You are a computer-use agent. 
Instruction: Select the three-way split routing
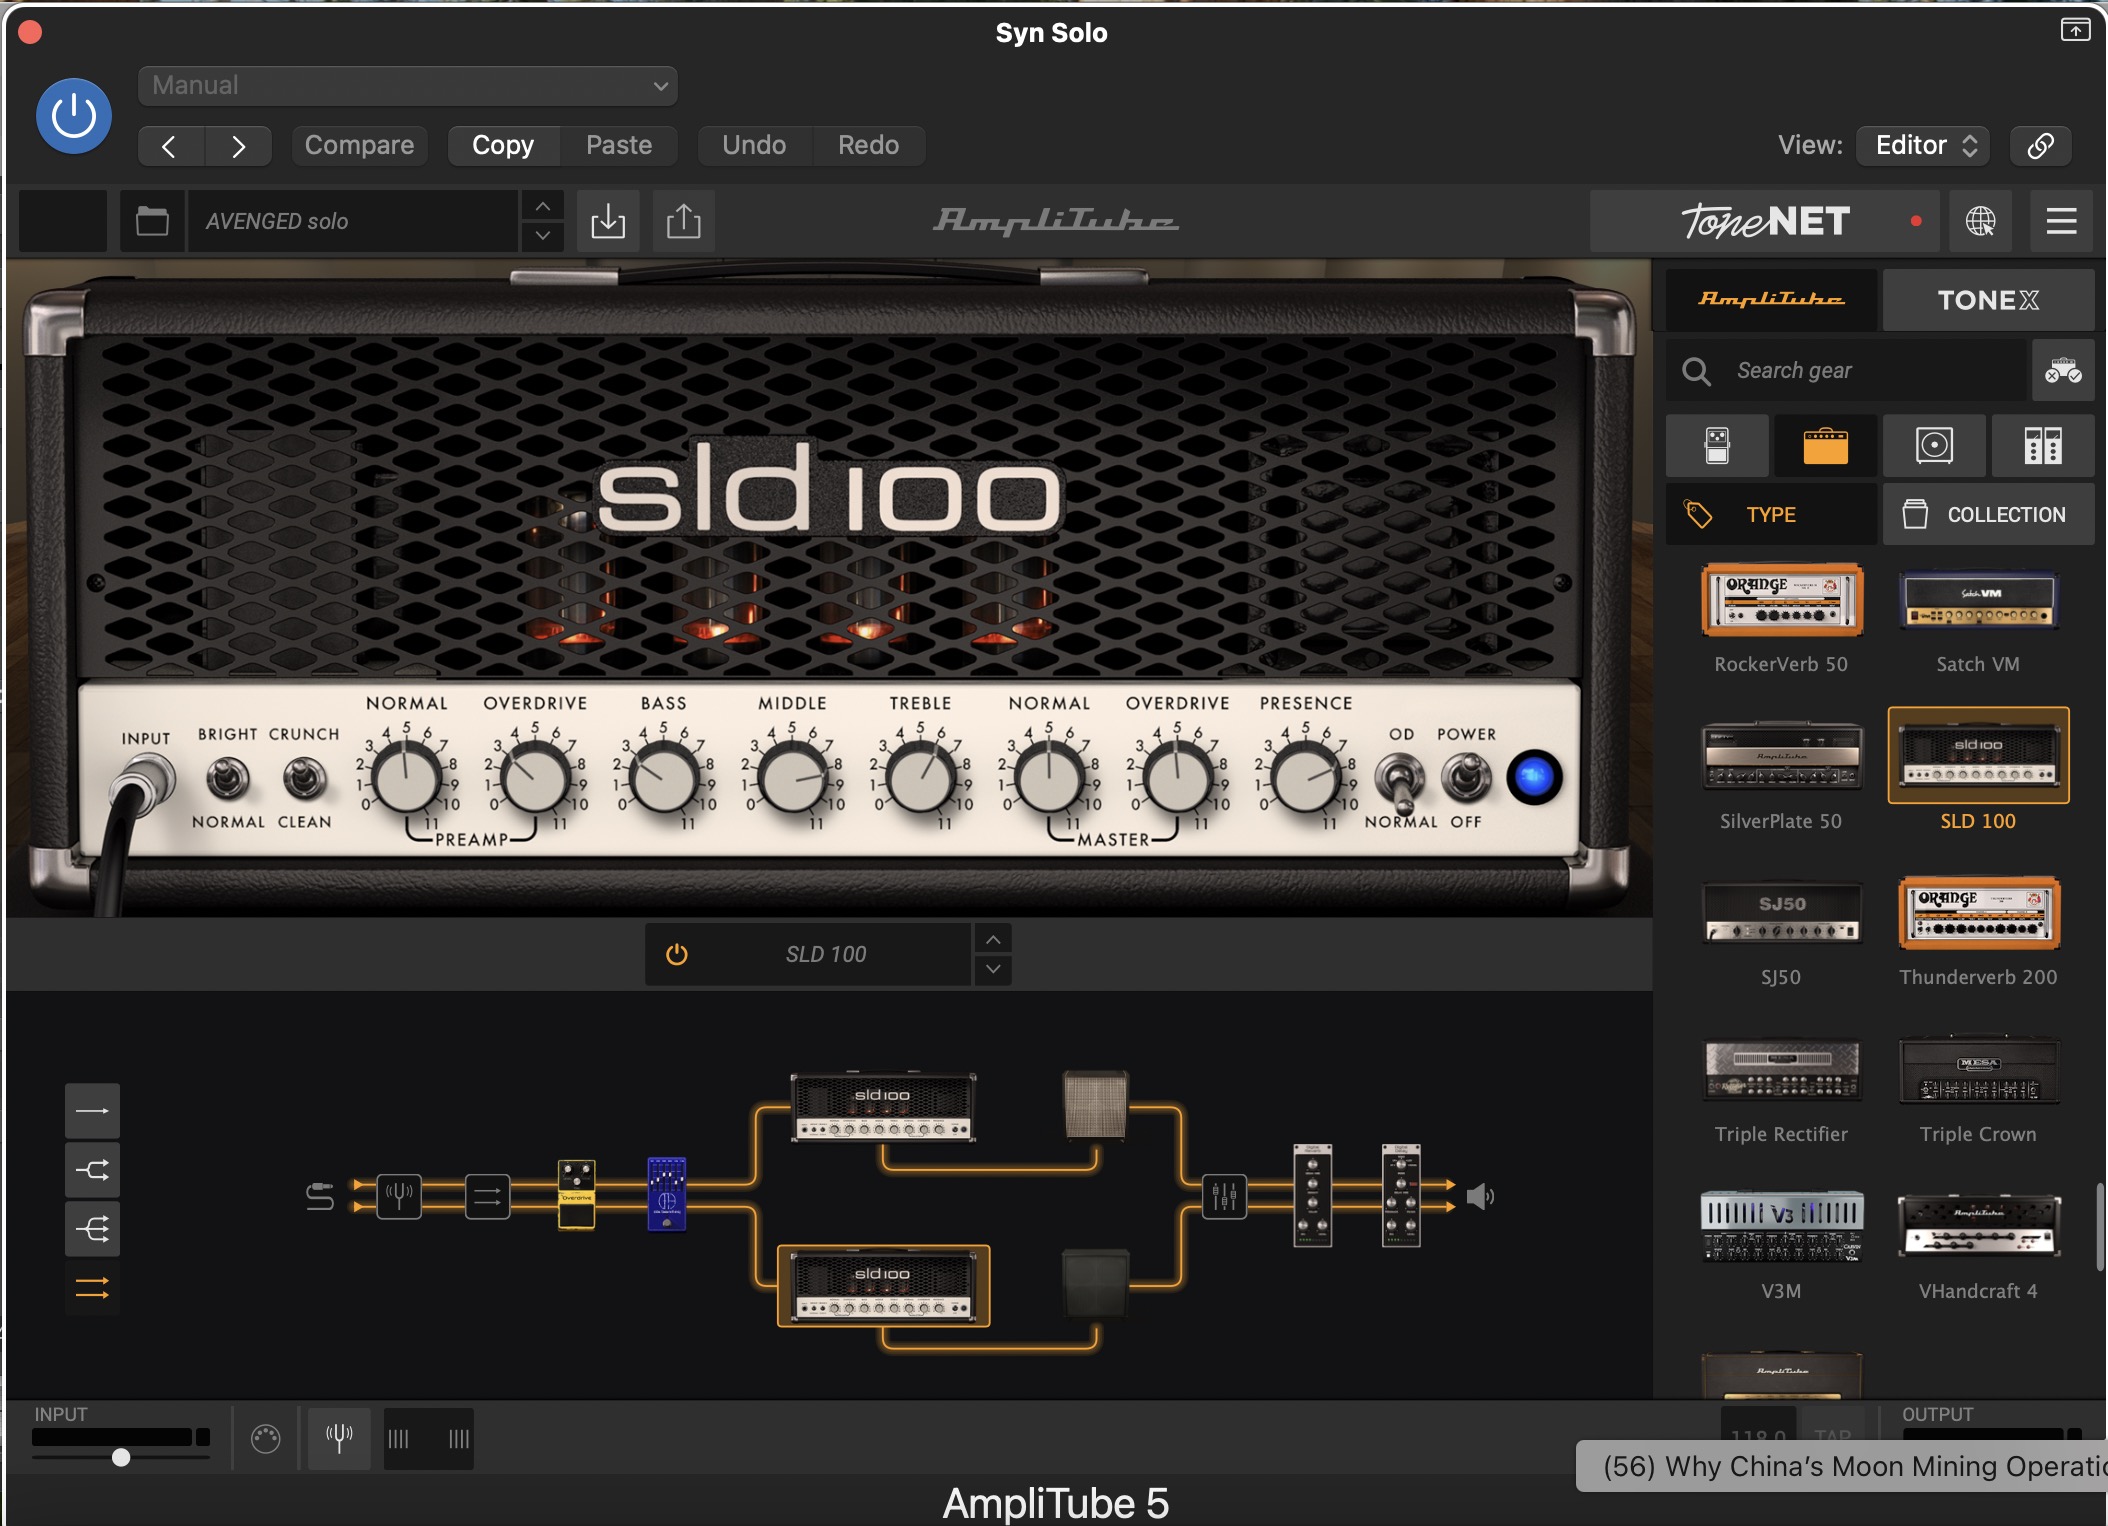coord(92,1229)
